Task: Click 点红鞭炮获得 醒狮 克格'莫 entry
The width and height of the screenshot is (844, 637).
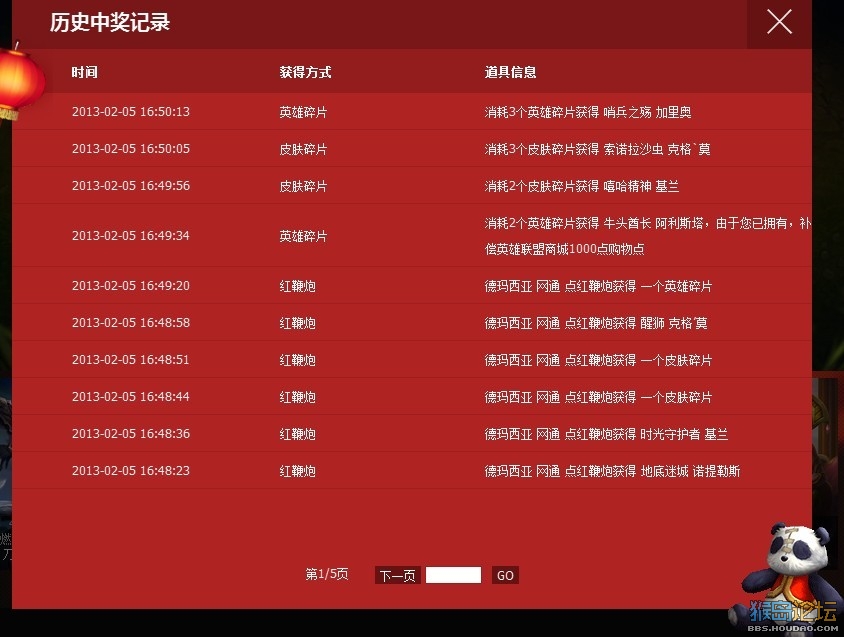Action: 596,323
